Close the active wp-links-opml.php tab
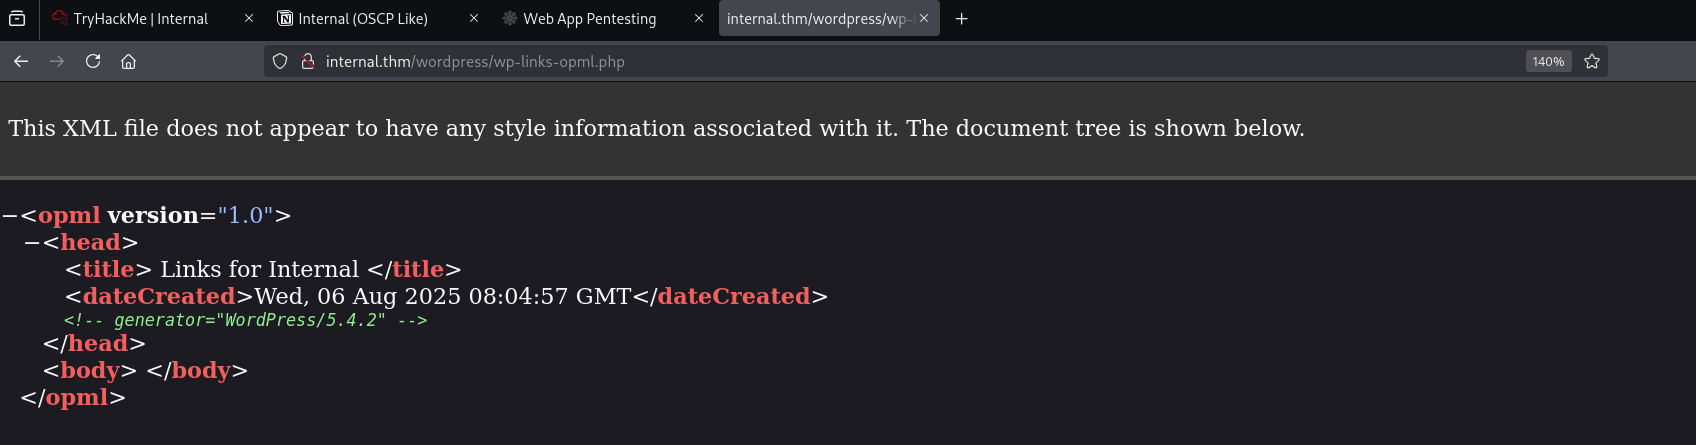The width and height of the screenshot is (1696, 445). [x=924, y=18]
